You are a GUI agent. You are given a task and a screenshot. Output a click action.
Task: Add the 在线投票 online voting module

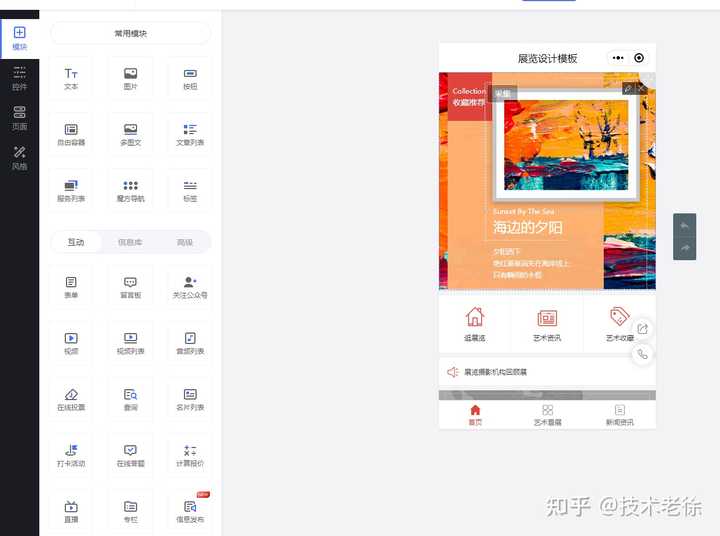coord(71,399)
